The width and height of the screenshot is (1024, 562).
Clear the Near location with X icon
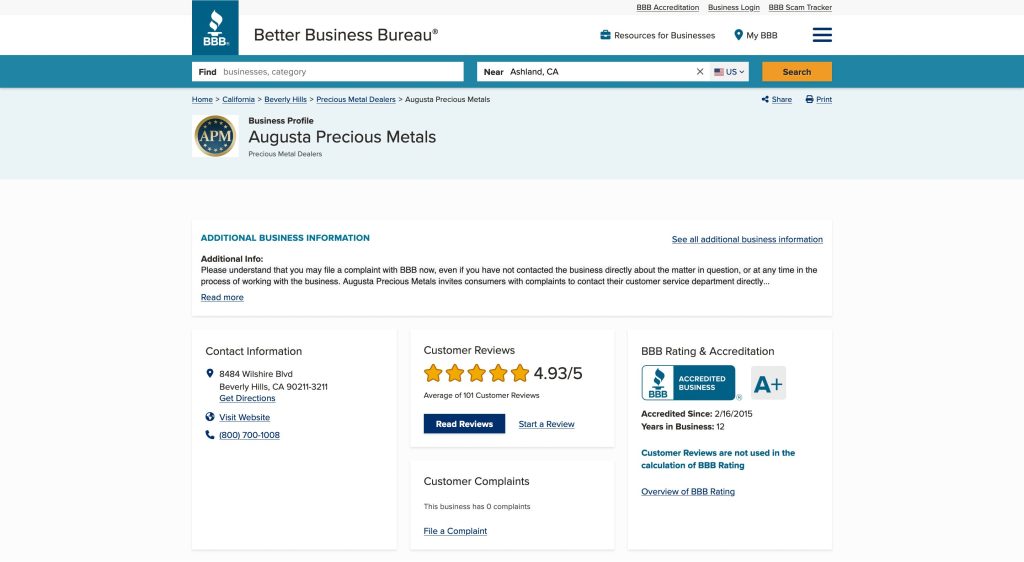coord(700,72)
